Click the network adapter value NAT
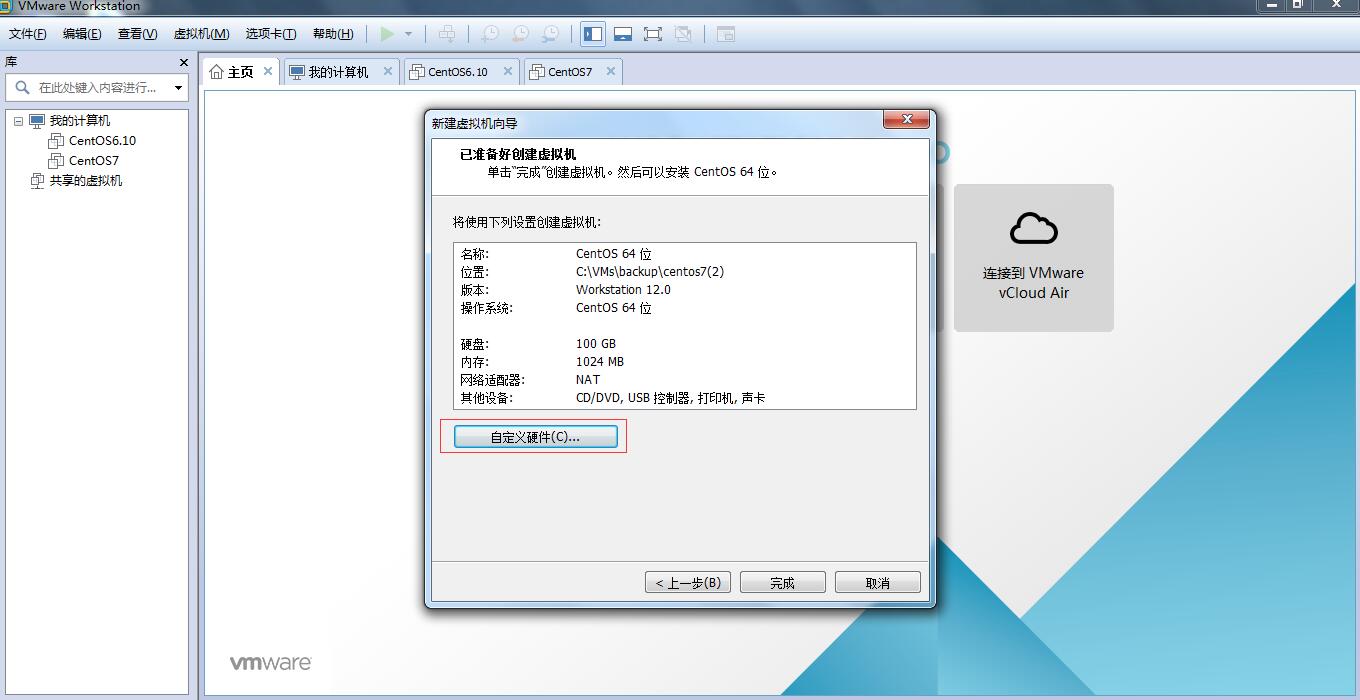1360x700 pixels. (x=588, y=380)
